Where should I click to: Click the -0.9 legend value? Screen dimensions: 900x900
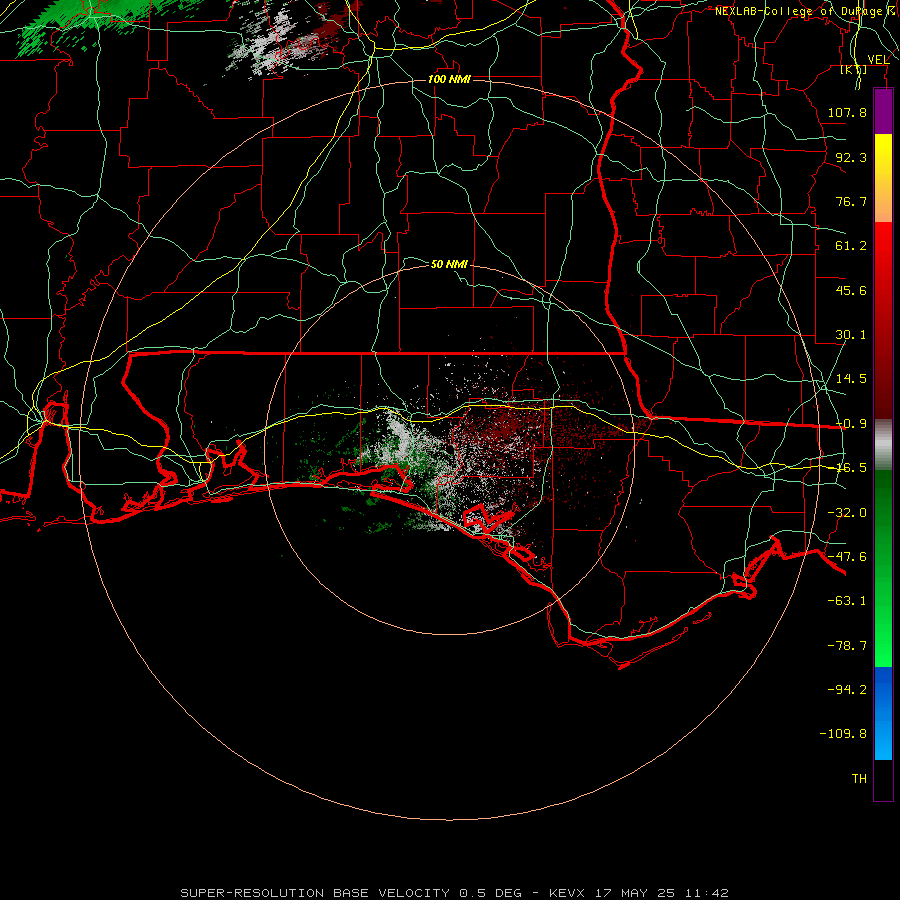(x=851, y=424)
